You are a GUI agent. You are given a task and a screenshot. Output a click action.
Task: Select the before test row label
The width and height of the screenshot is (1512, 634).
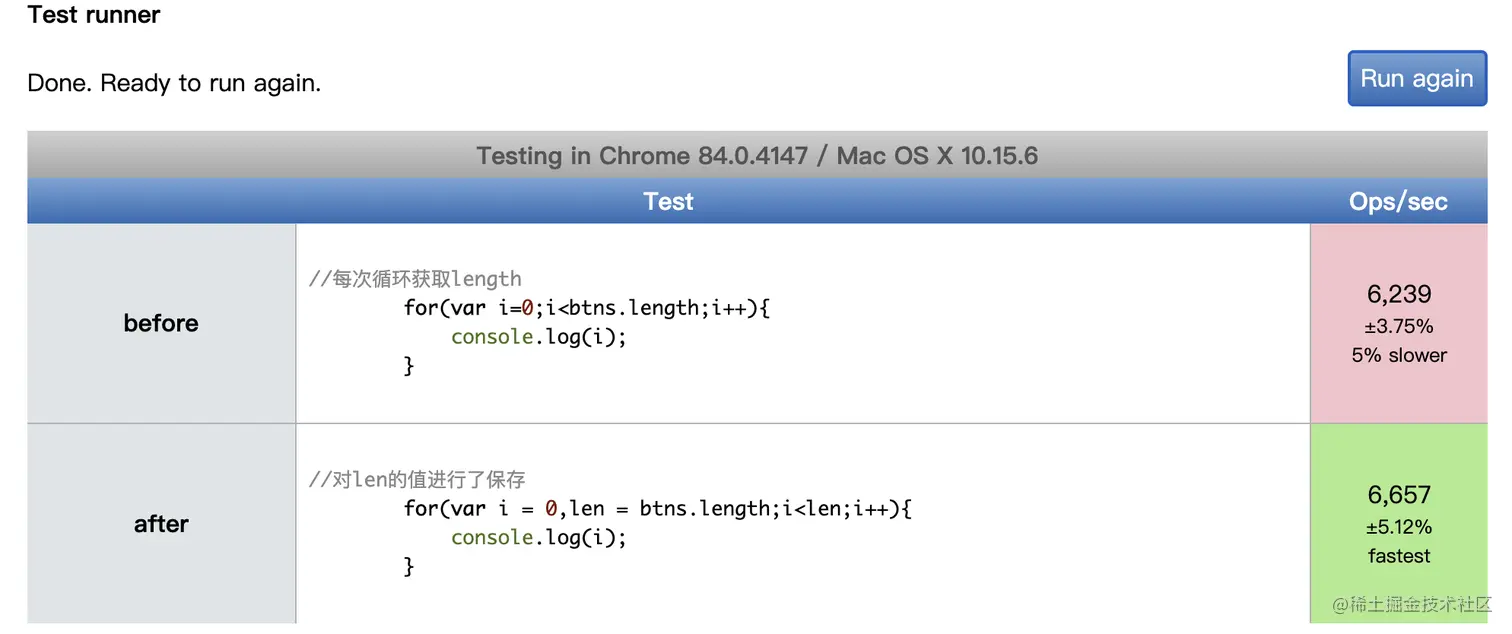coord(161,323)
